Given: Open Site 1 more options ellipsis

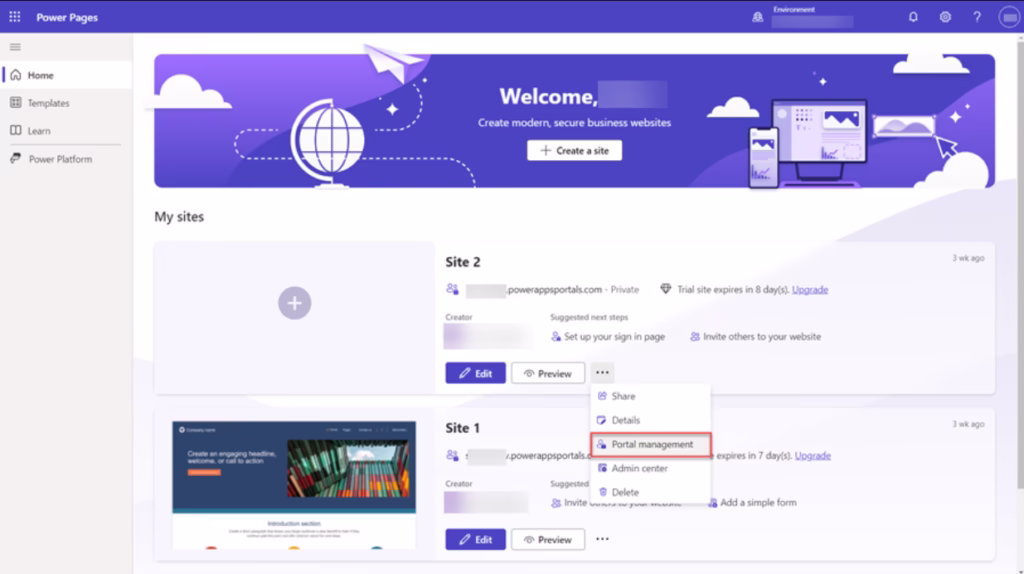Looking at the screenshot, I should click(602, 539).
